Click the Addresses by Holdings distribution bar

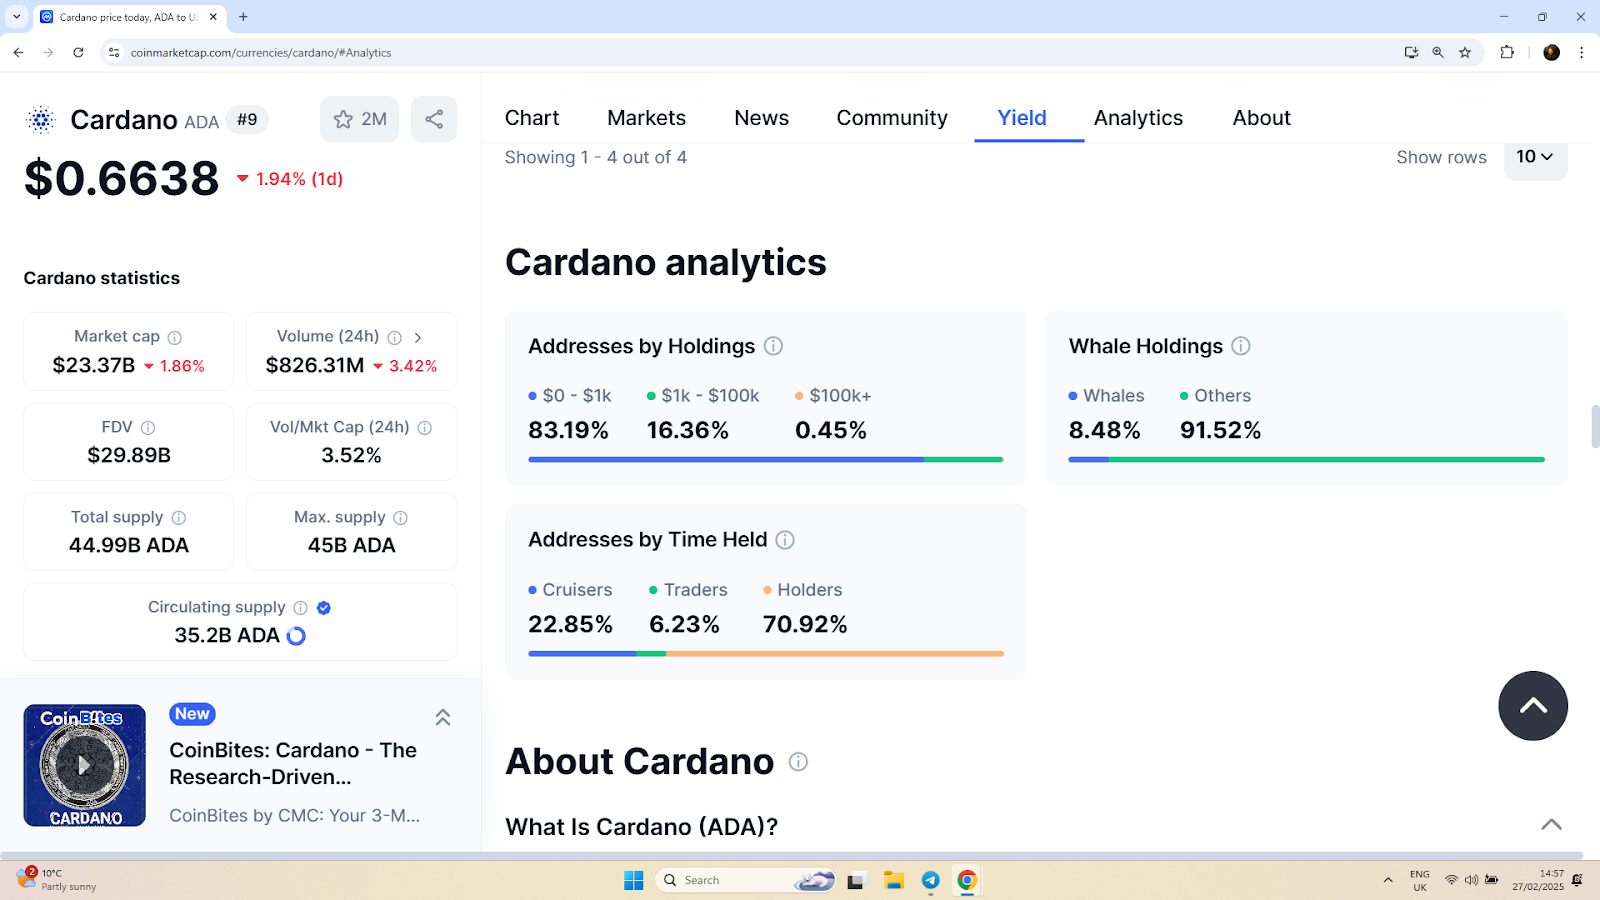click(x=766, y=460)
